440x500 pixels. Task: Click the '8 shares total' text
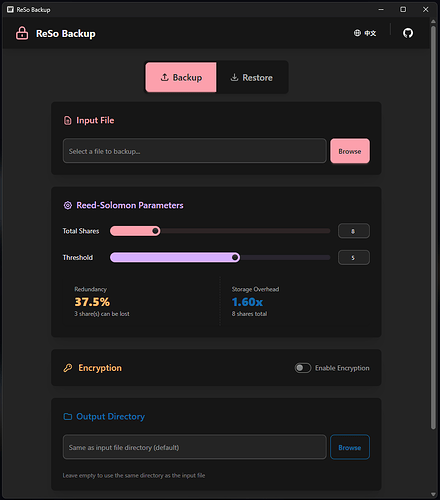(x=249, y=314)
